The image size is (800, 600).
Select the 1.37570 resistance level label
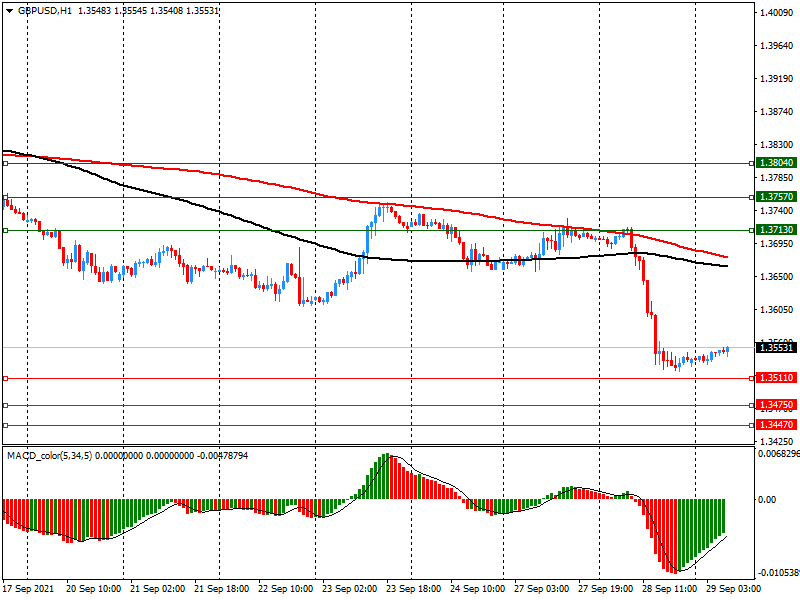click(776, 196)
